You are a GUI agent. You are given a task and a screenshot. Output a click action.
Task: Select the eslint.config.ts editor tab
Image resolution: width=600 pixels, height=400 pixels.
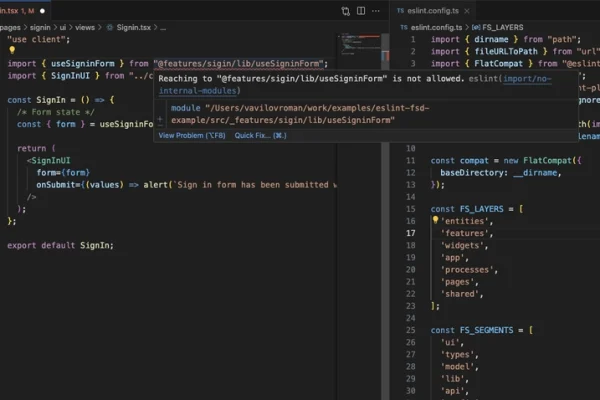click(x=433, y=11)
